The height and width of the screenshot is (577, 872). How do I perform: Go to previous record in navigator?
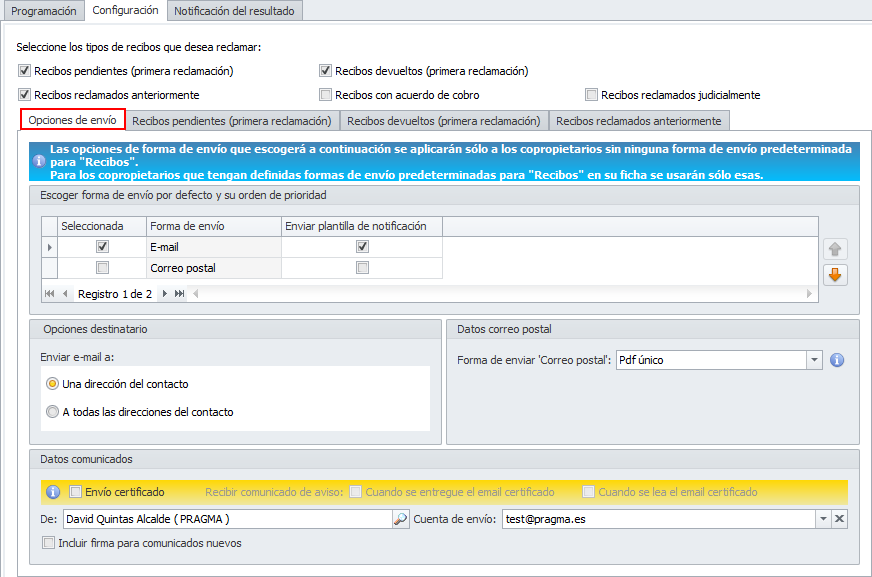[65, 294]
